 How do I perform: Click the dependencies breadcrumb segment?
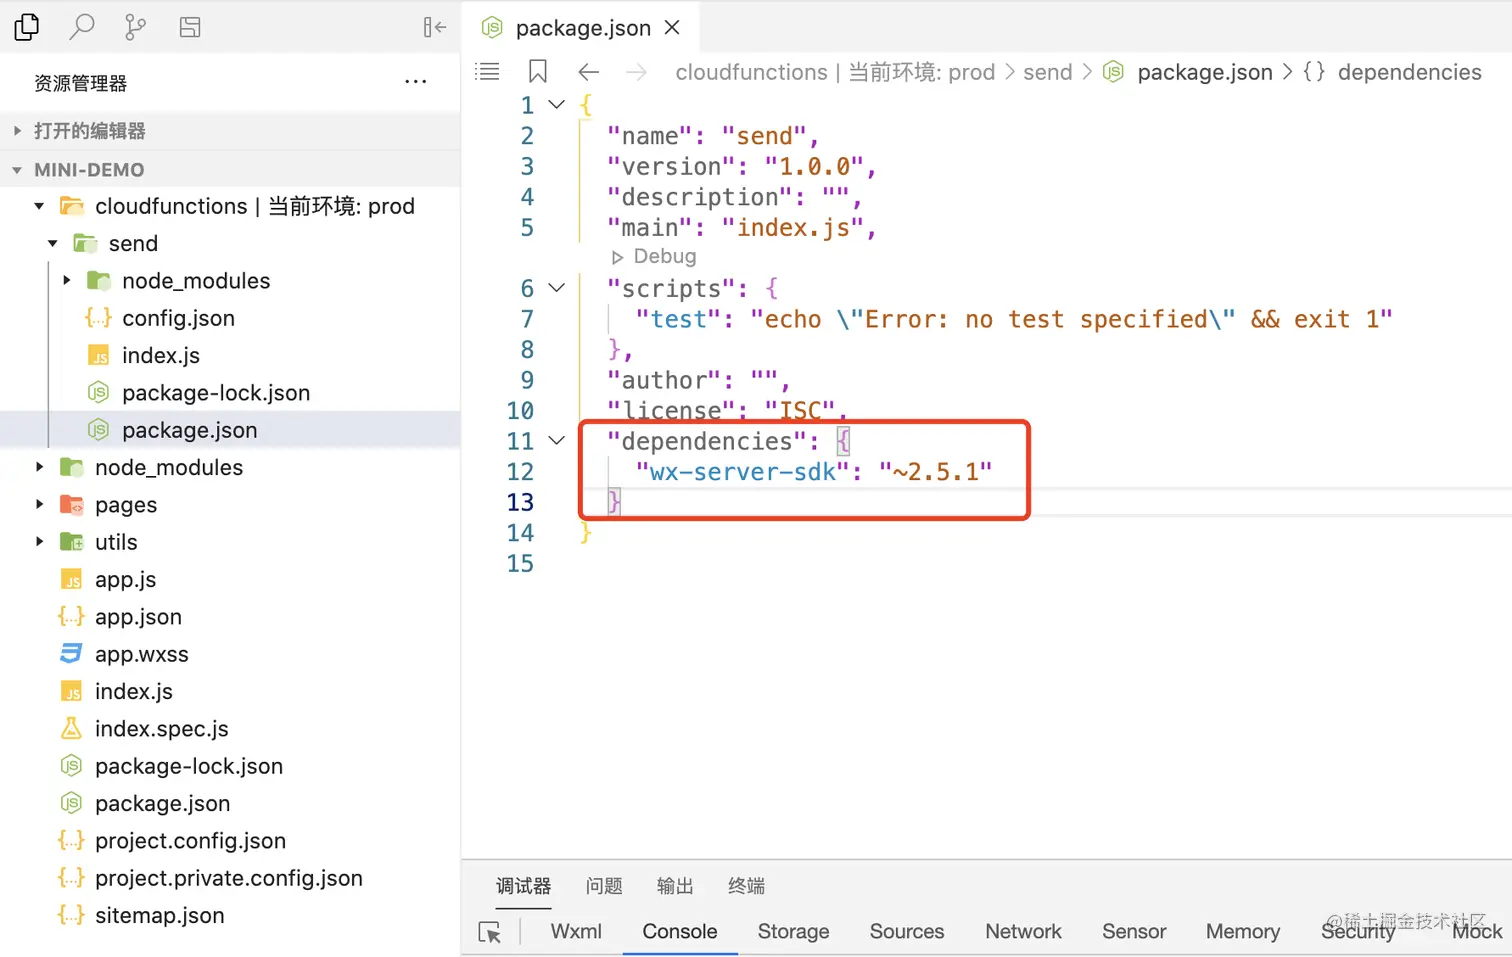point(1410,72)
